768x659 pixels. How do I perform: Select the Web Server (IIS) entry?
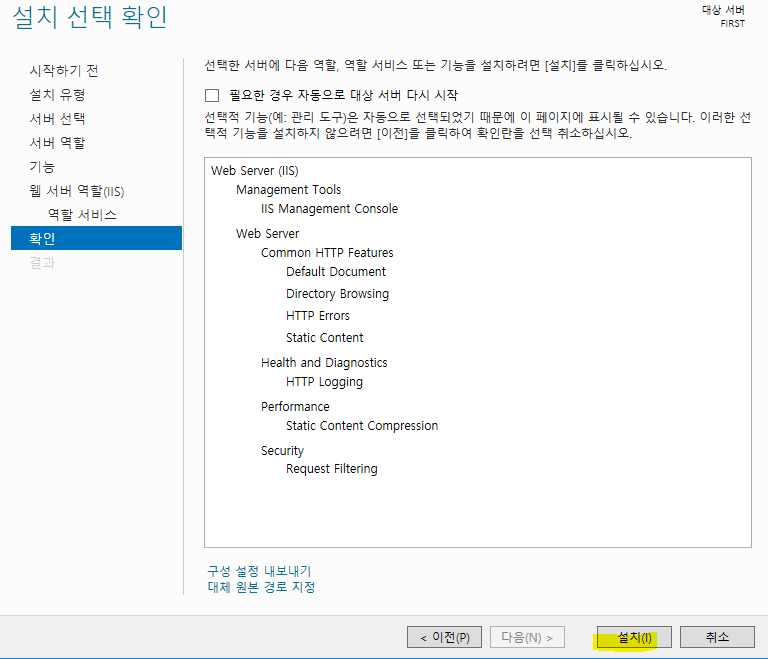(x=255, y=171)
